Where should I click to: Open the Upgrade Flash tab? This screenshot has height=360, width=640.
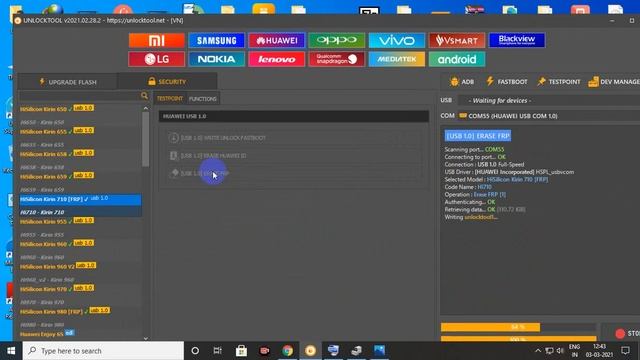pyautogui.click(x=68, y=82)
